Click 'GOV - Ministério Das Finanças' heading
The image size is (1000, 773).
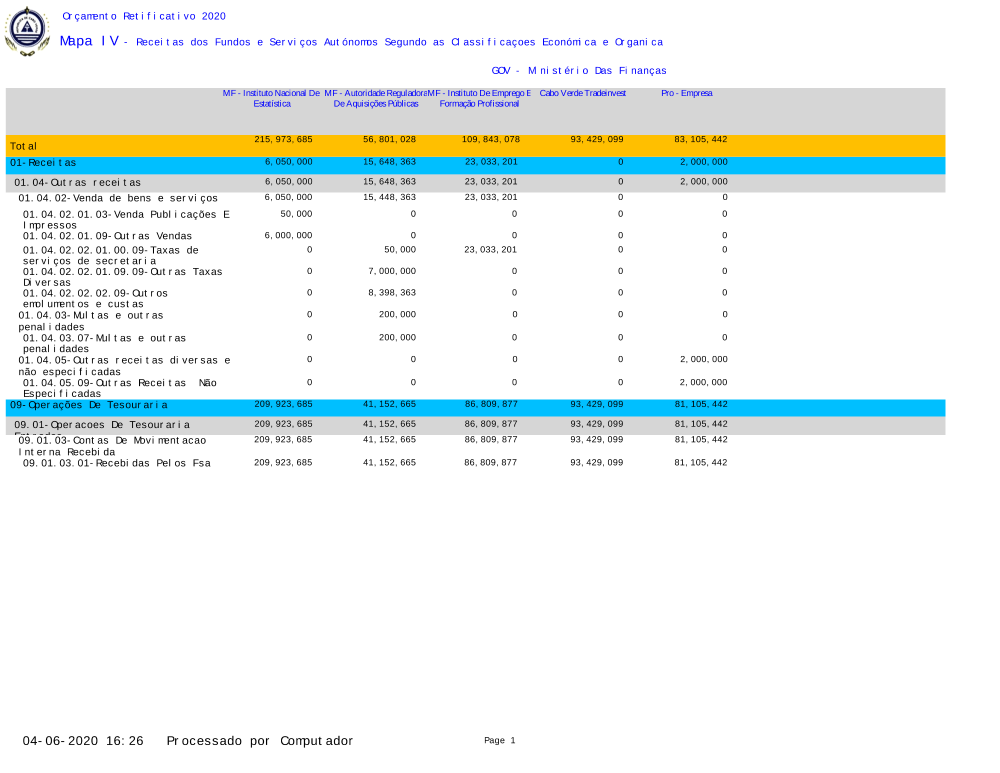[x=579, y=70]
